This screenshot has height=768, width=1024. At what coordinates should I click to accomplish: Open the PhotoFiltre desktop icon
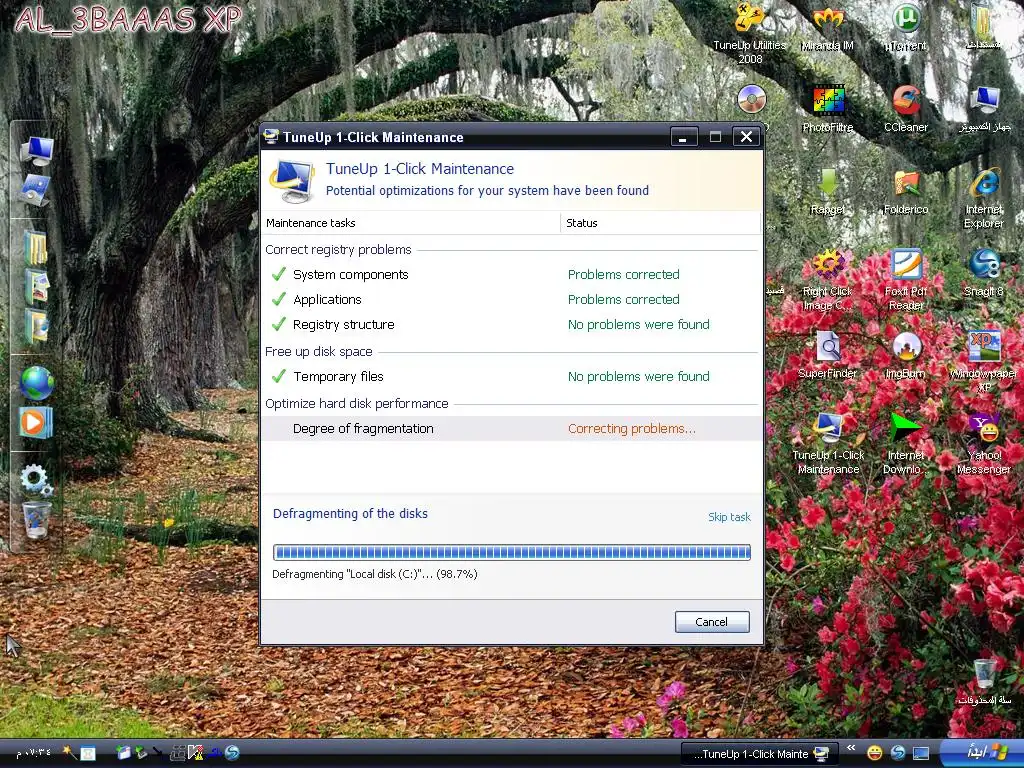(827, 110)
